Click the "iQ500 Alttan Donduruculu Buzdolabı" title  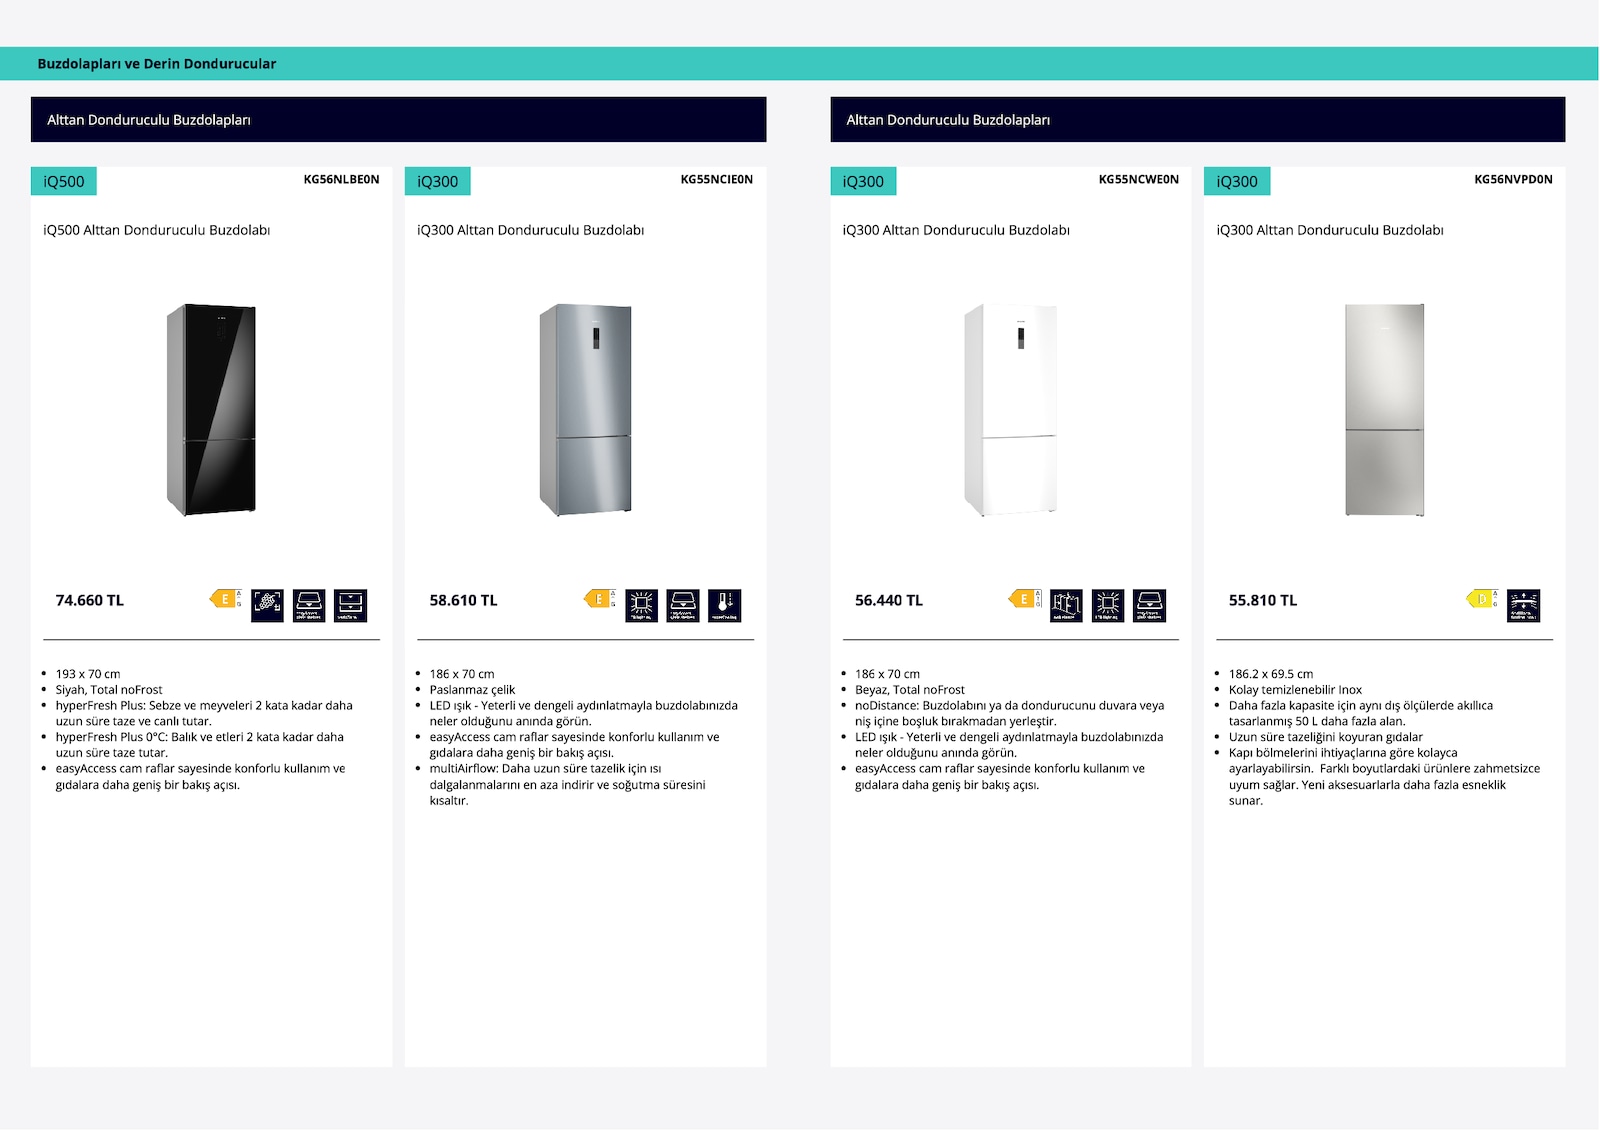point(157,230)
